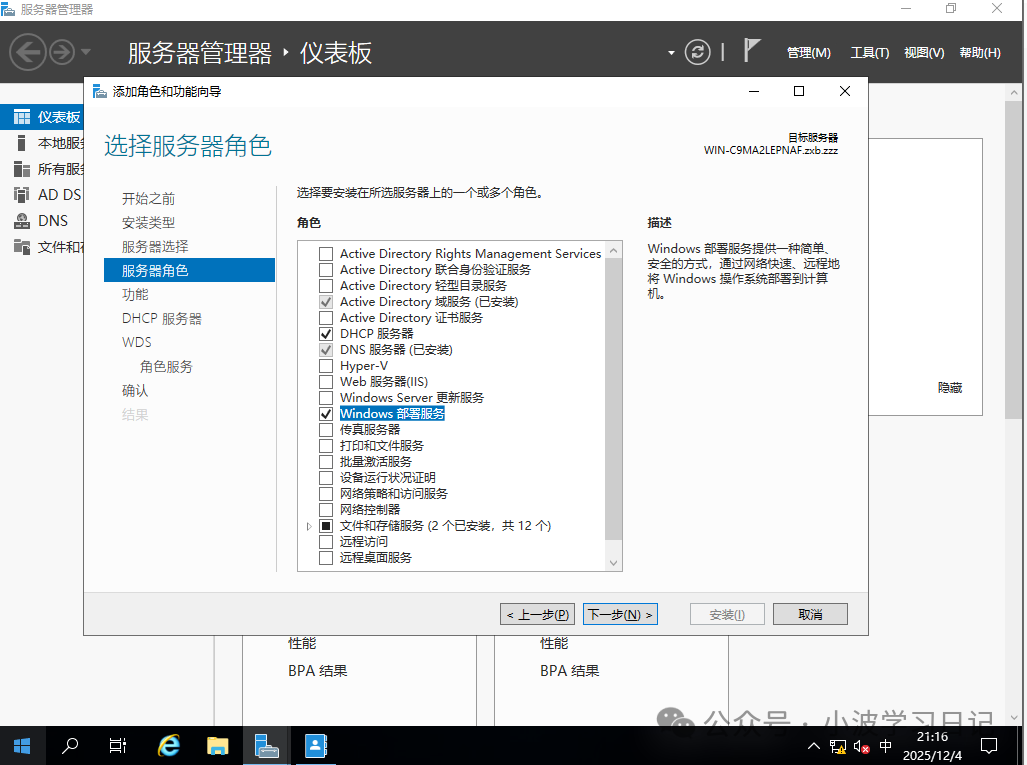Click the 下一步(N) button
Image resolution: width=1027 pixels, height=765 pixels.
[620, 613]
